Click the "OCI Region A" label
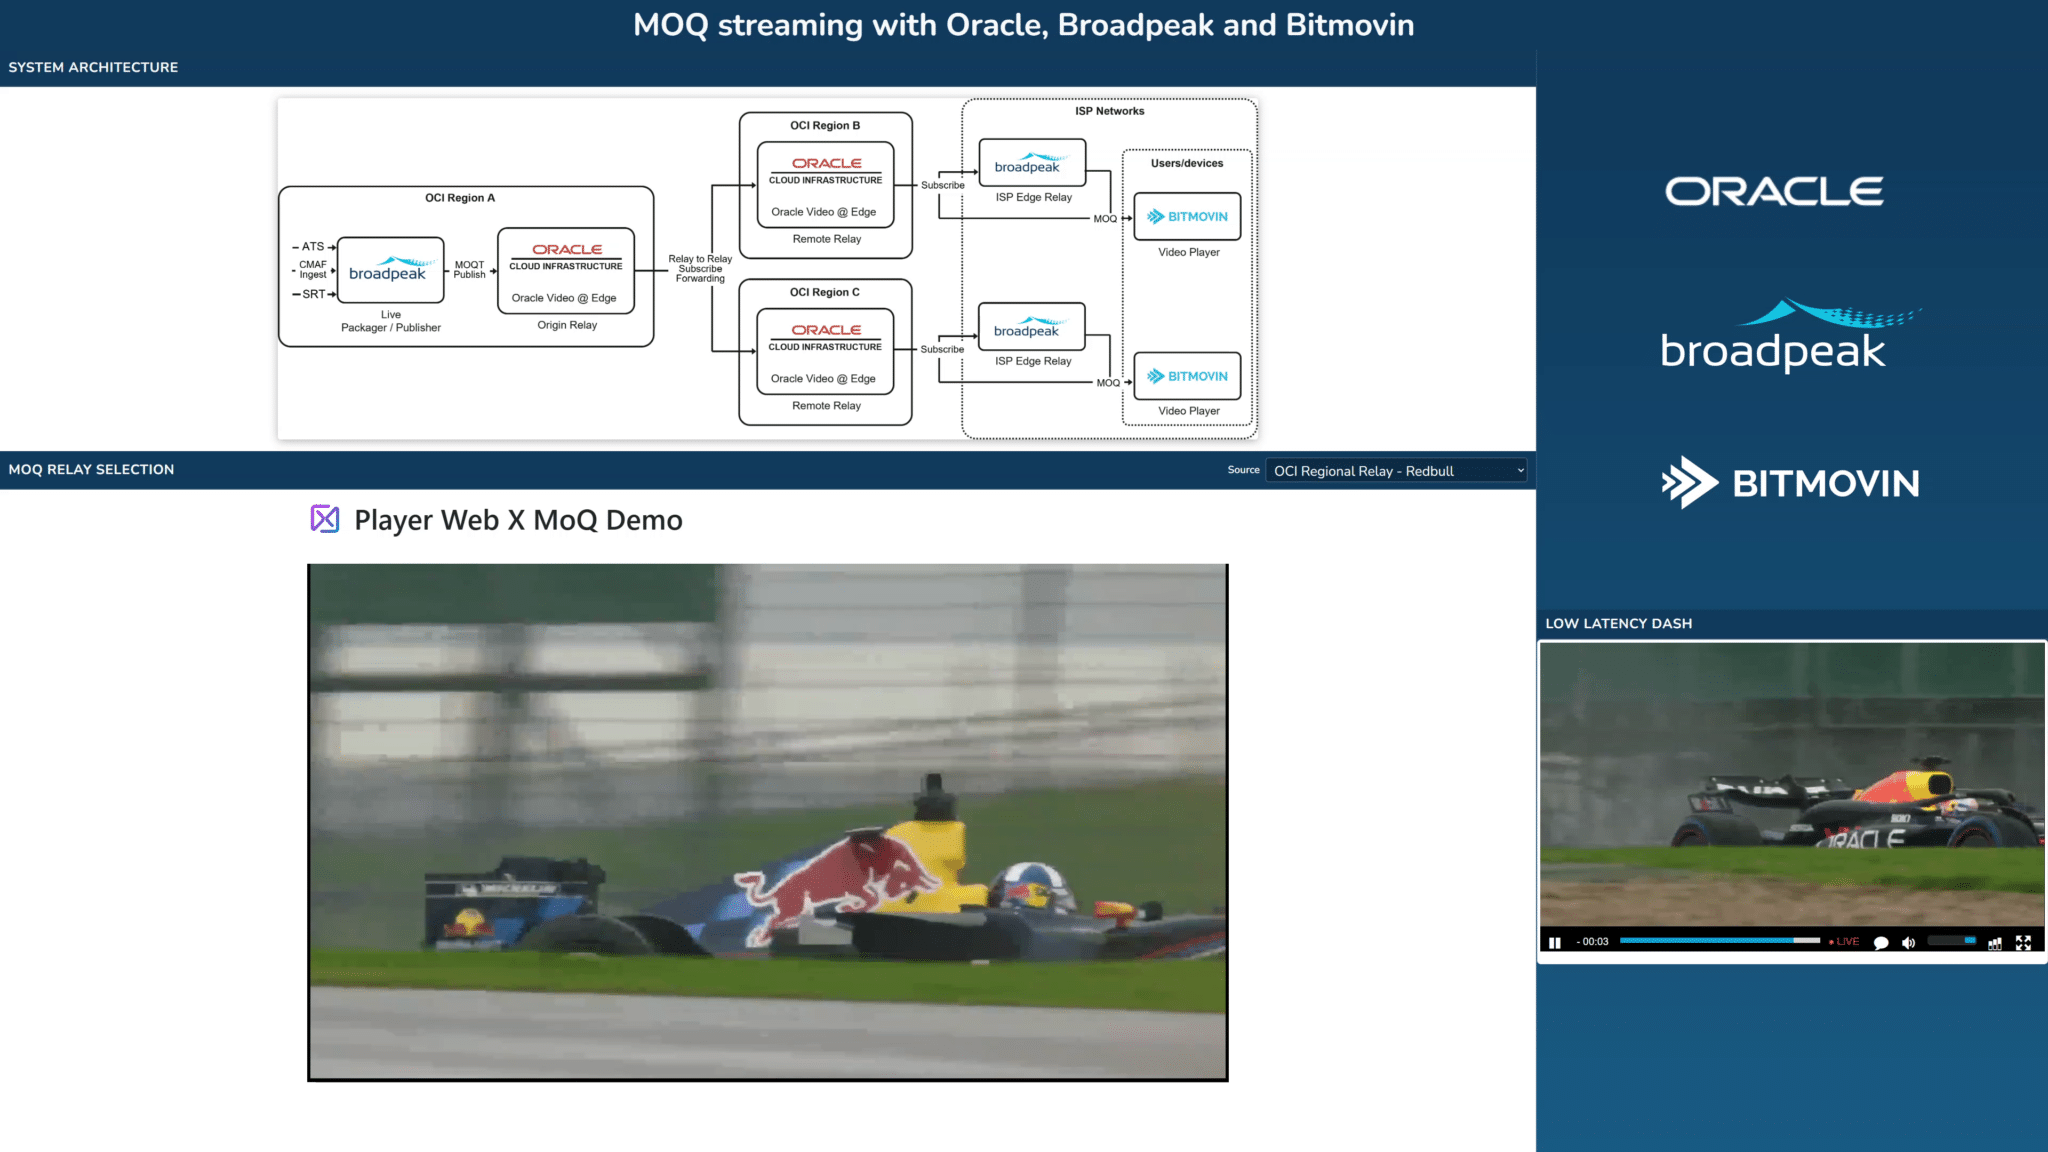 click(460, 198)
